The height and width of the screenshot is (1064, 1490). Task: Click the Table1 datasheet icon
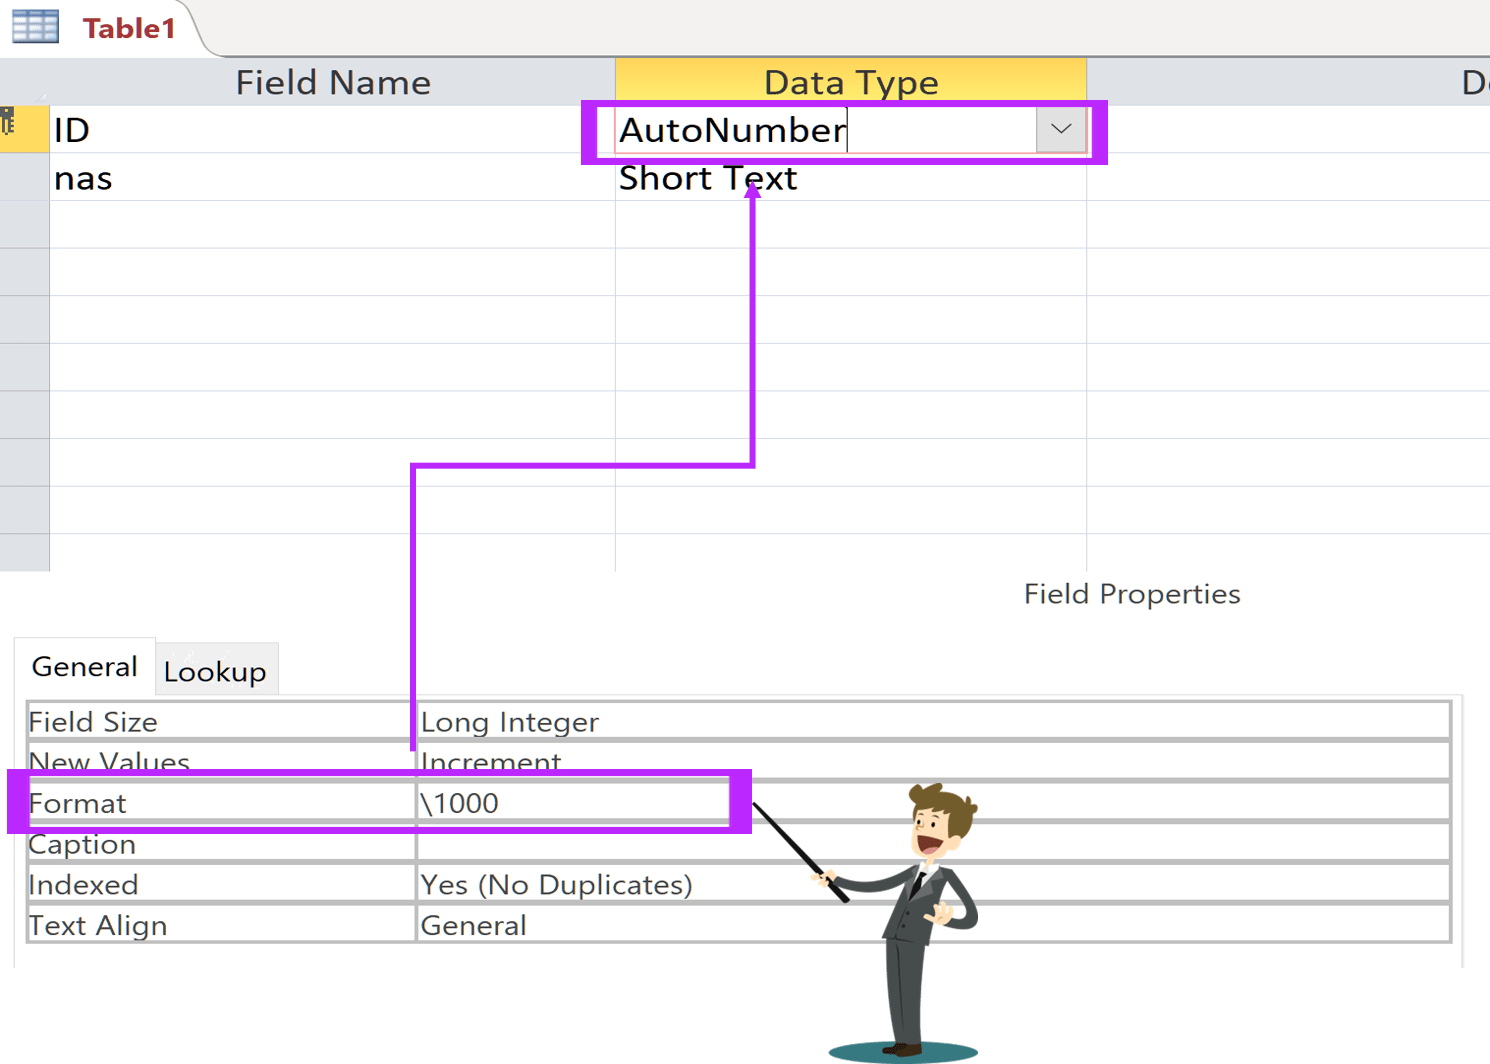pyautogui.click(x=35, y=26)
